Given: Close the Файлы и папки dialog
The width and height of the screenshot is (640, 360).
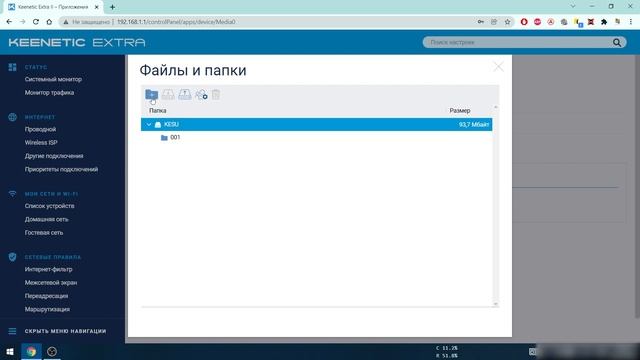Looking at the screenshot, I should click(x=498, y=67).
